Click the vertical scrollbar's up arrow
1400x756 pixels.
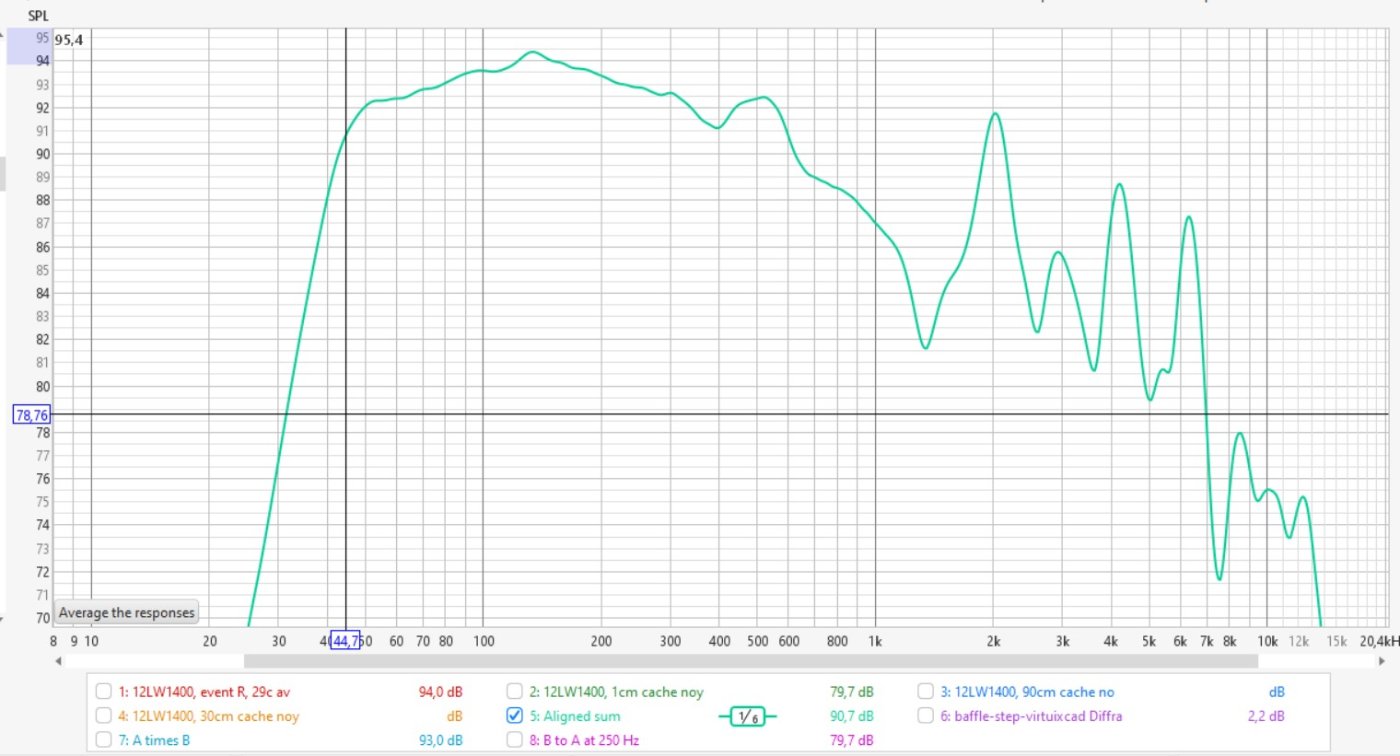pyautogui.click(x=2, y=35)
